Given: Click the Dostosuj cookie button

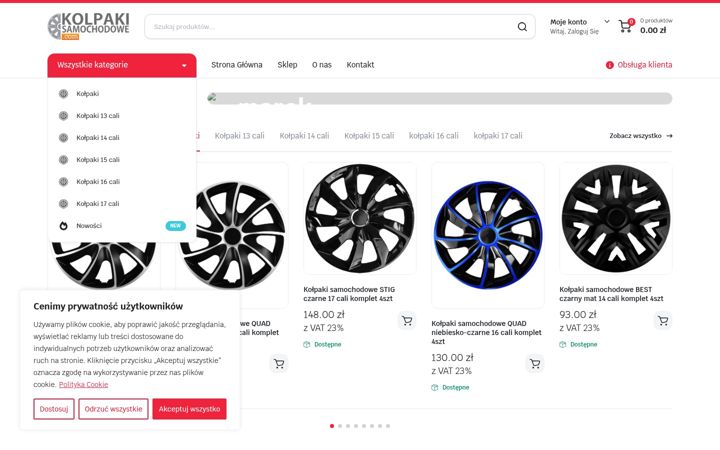Looking at the screenshot, I should [54, 409].
